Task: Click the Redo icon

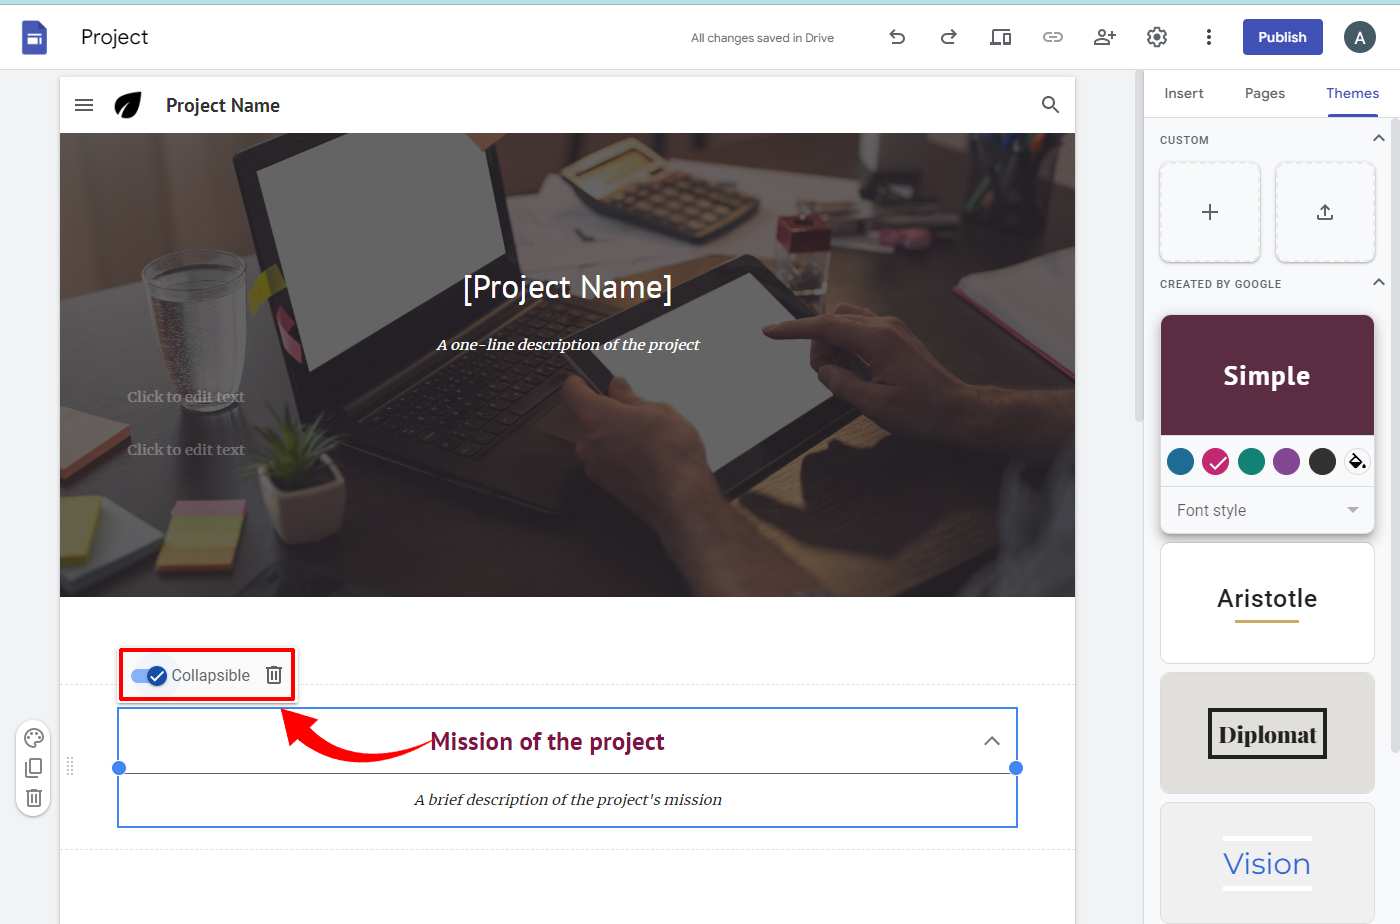Action: coord(948,37)
